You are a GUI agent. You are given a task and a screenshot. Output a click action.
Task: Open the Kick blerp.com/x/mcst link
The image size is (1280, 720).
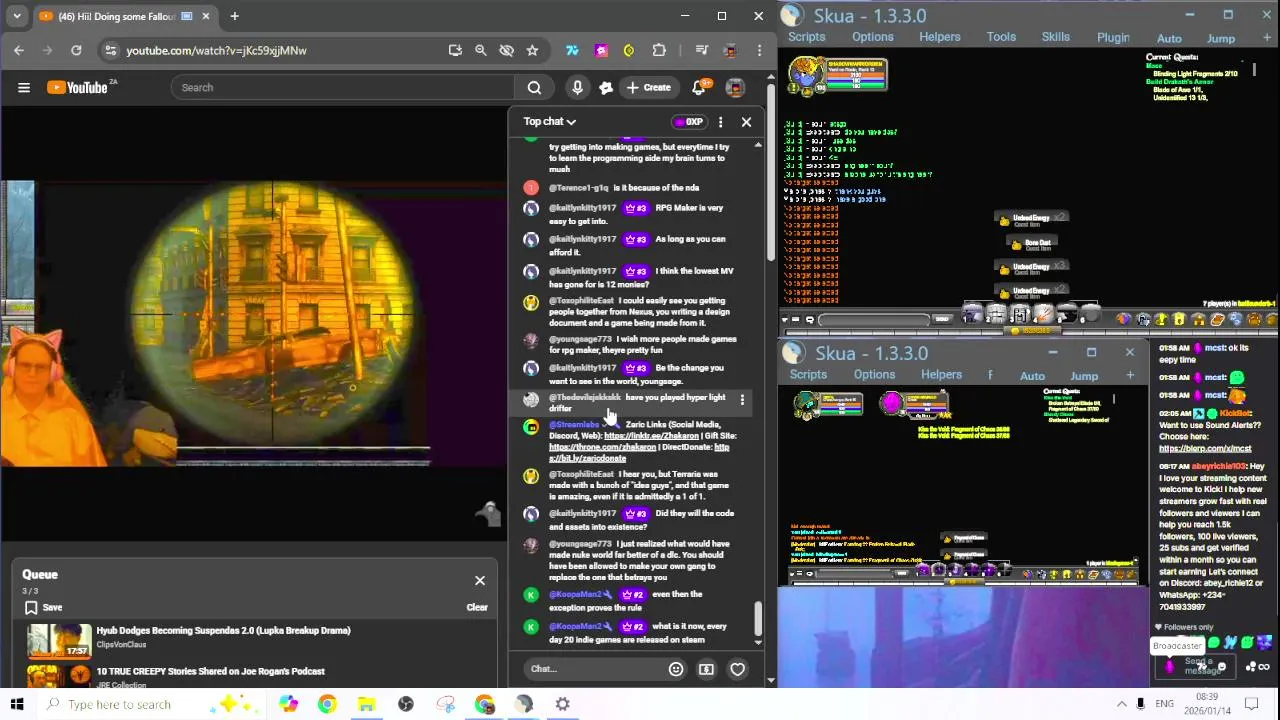point(1205,448)
